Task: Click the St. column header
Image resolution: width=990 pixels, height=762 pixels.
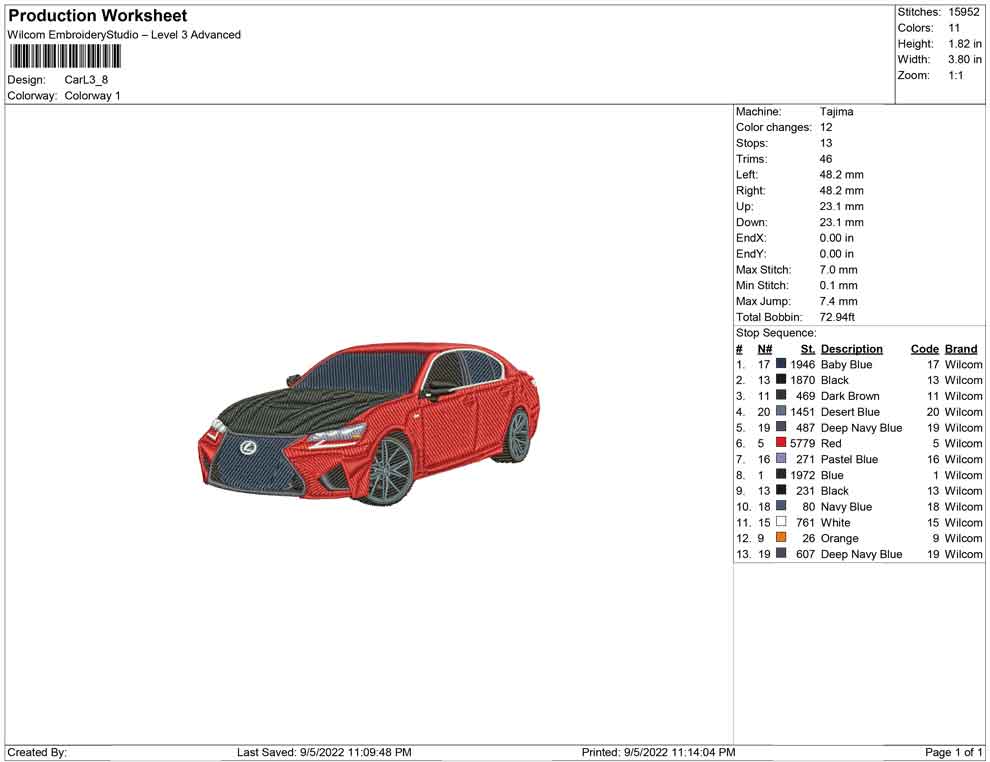Action: pyautogui.click(x=807, y=349)
